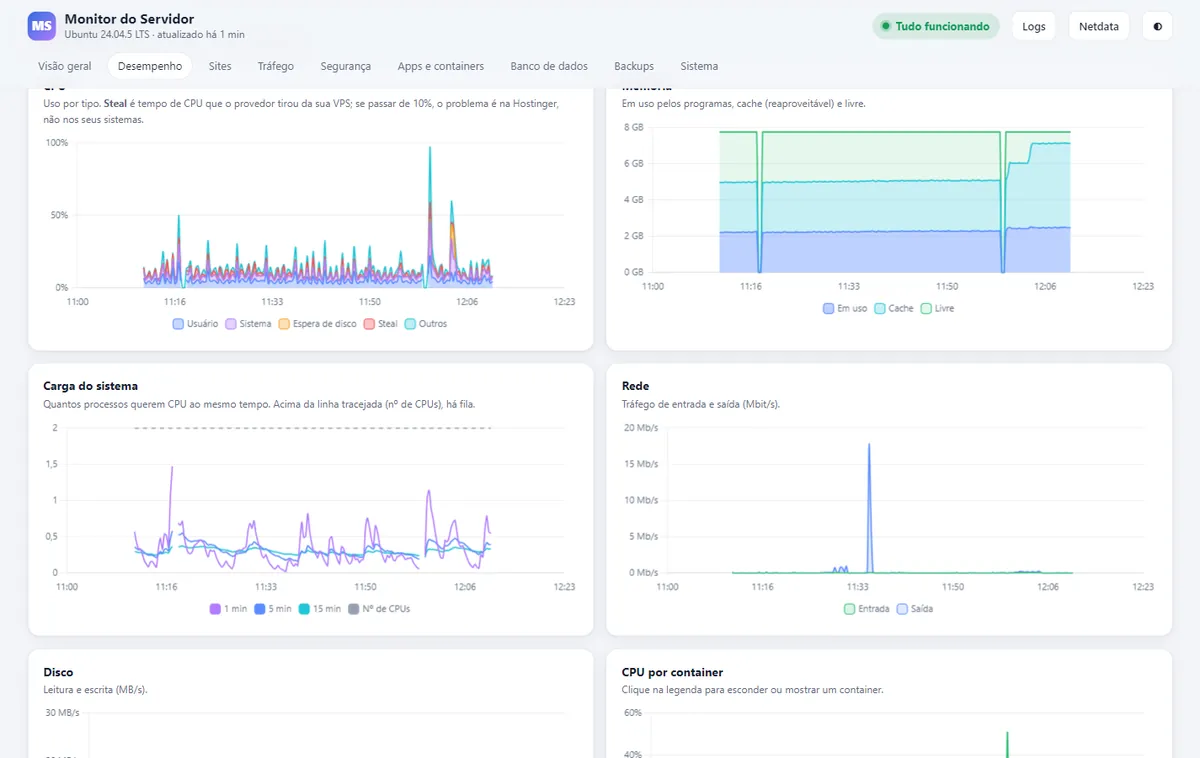Click the Rede chart heading

coord(635,386)
